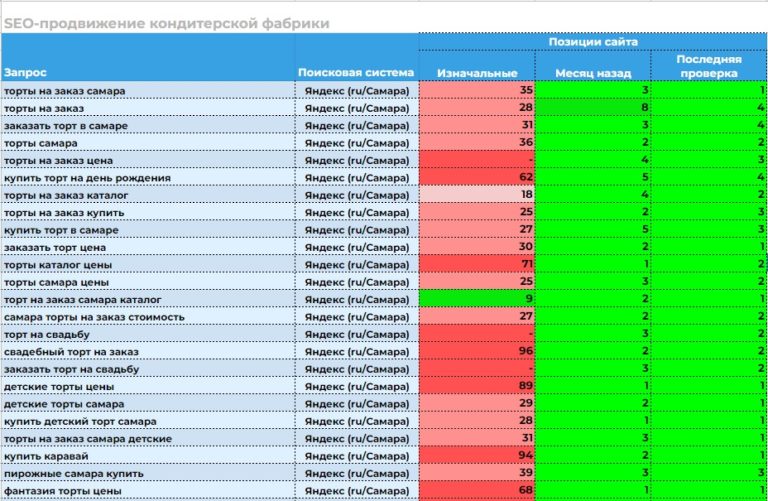
Task: Click the green initial position cell '9'
Action: pos(477,299)
